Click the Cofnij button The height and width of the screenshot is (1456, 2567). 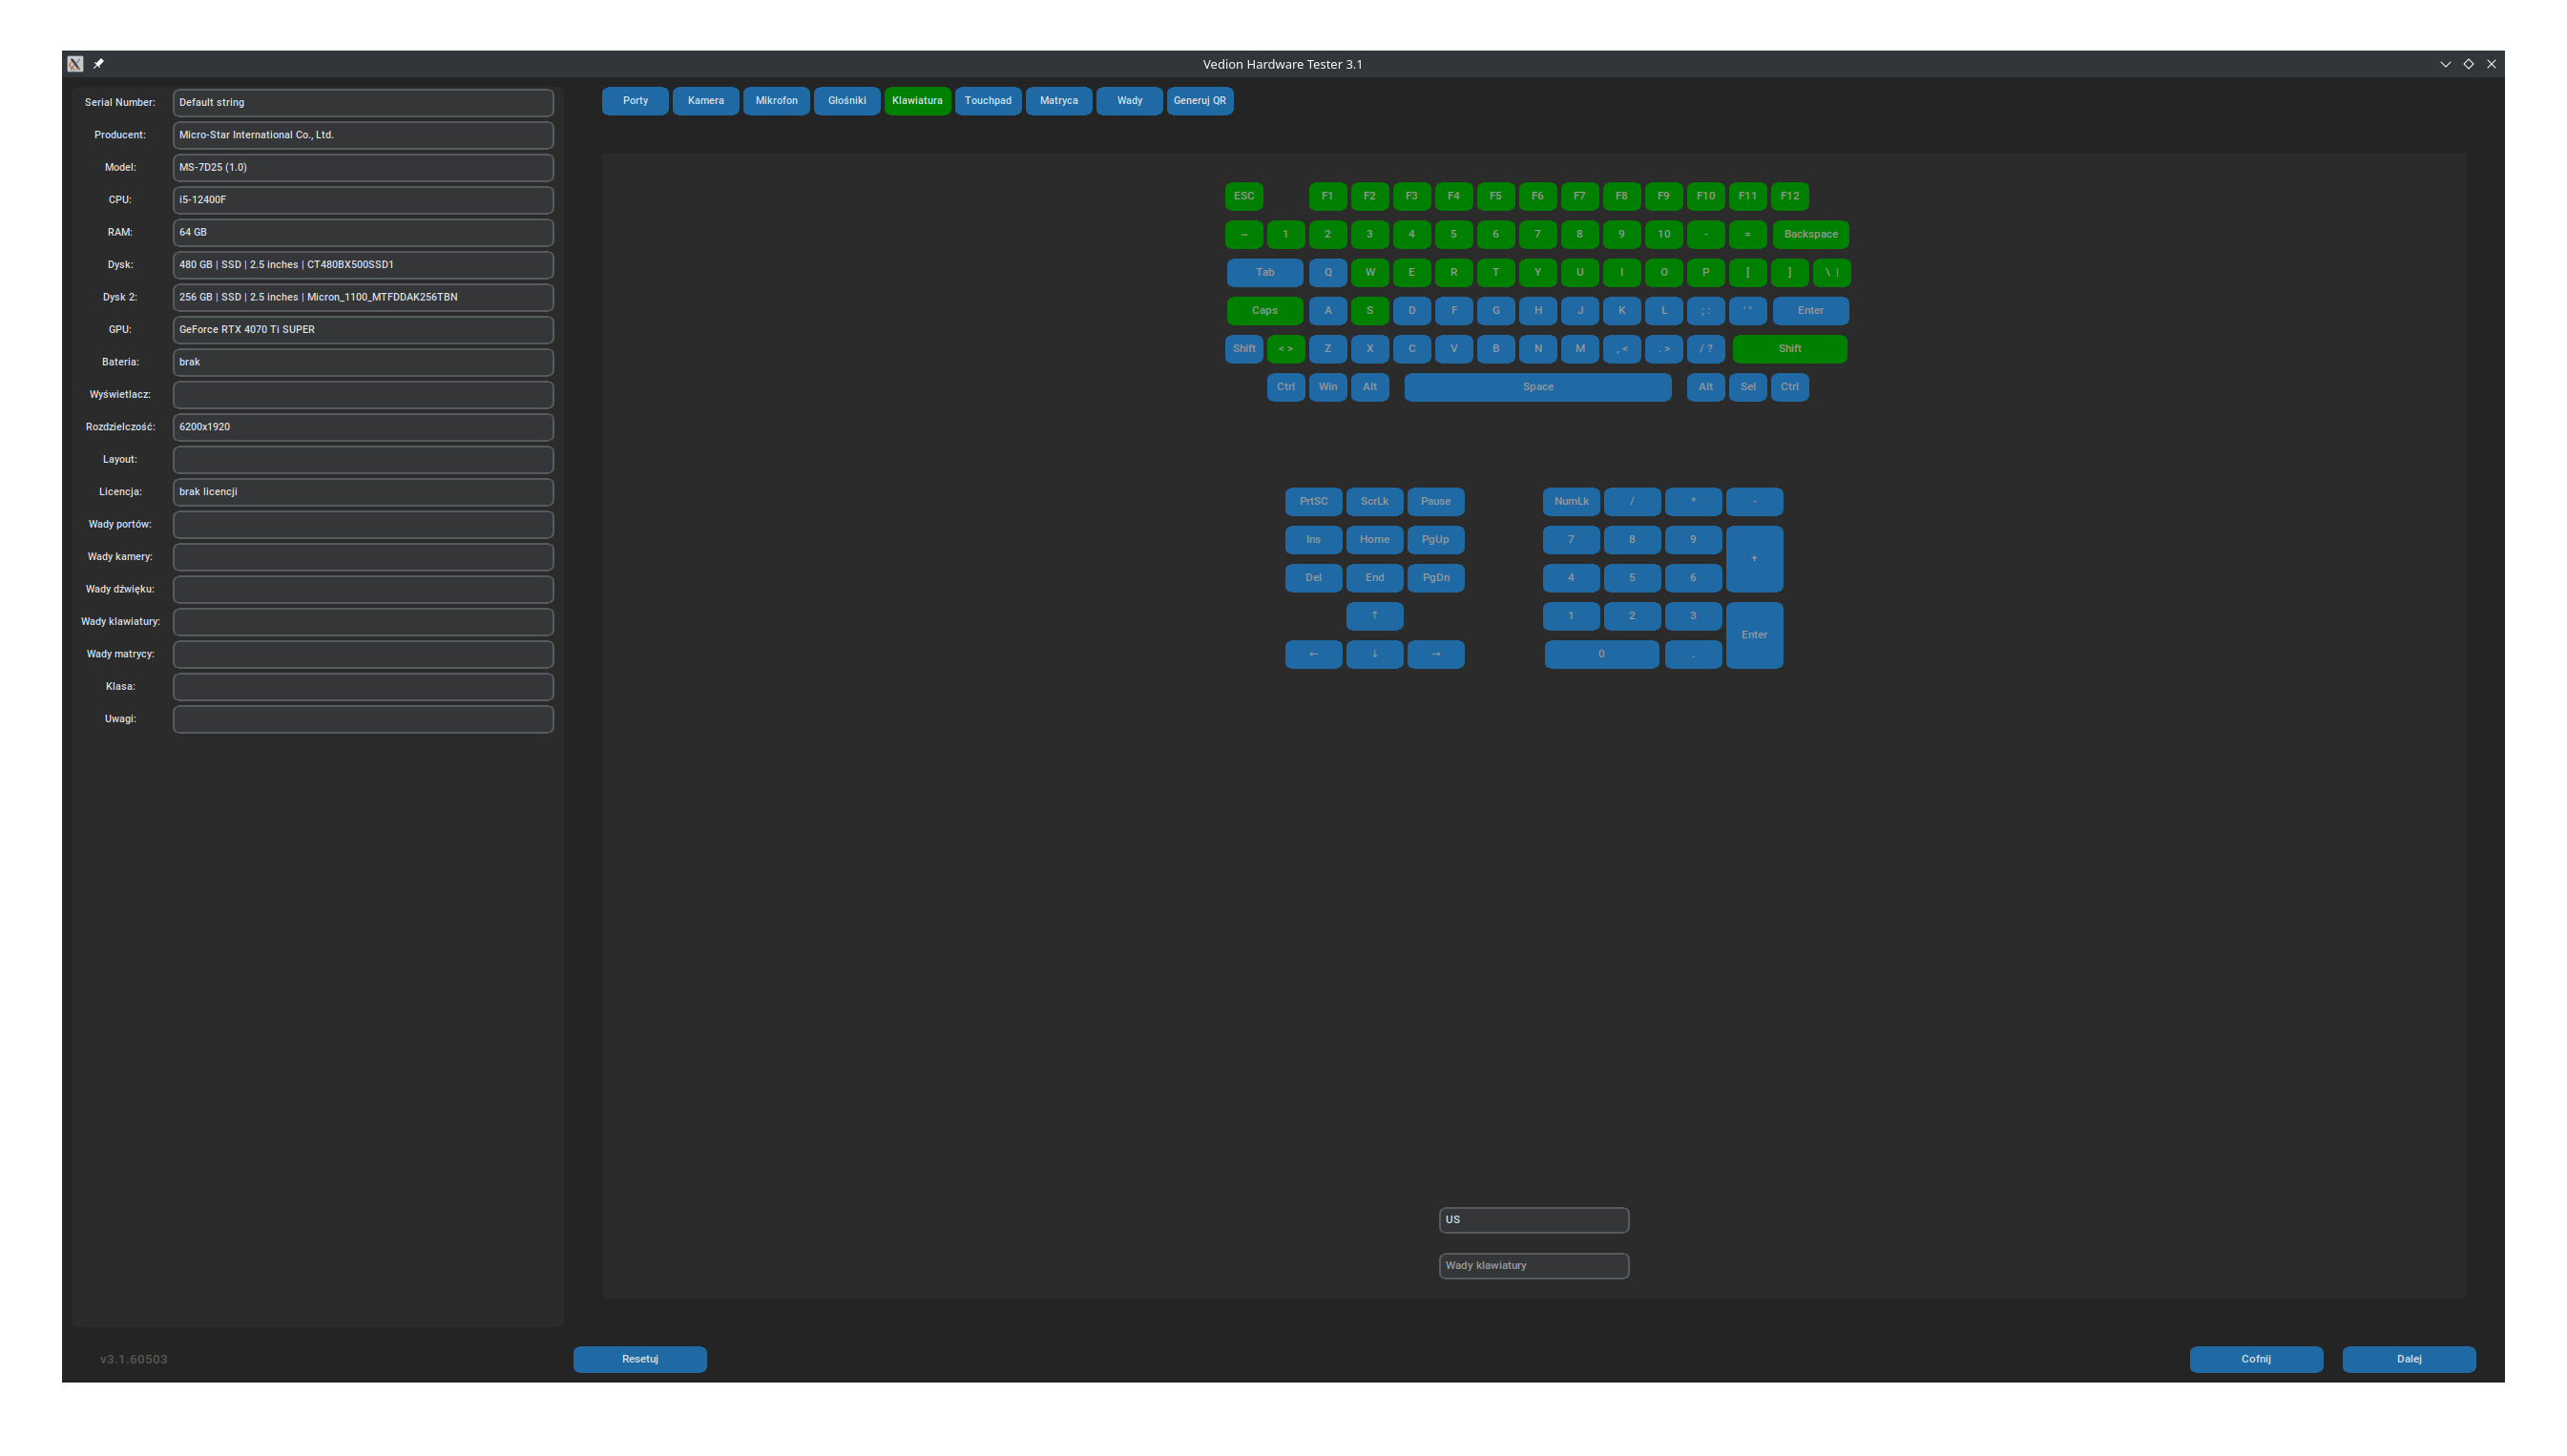coord(2256,1359)
